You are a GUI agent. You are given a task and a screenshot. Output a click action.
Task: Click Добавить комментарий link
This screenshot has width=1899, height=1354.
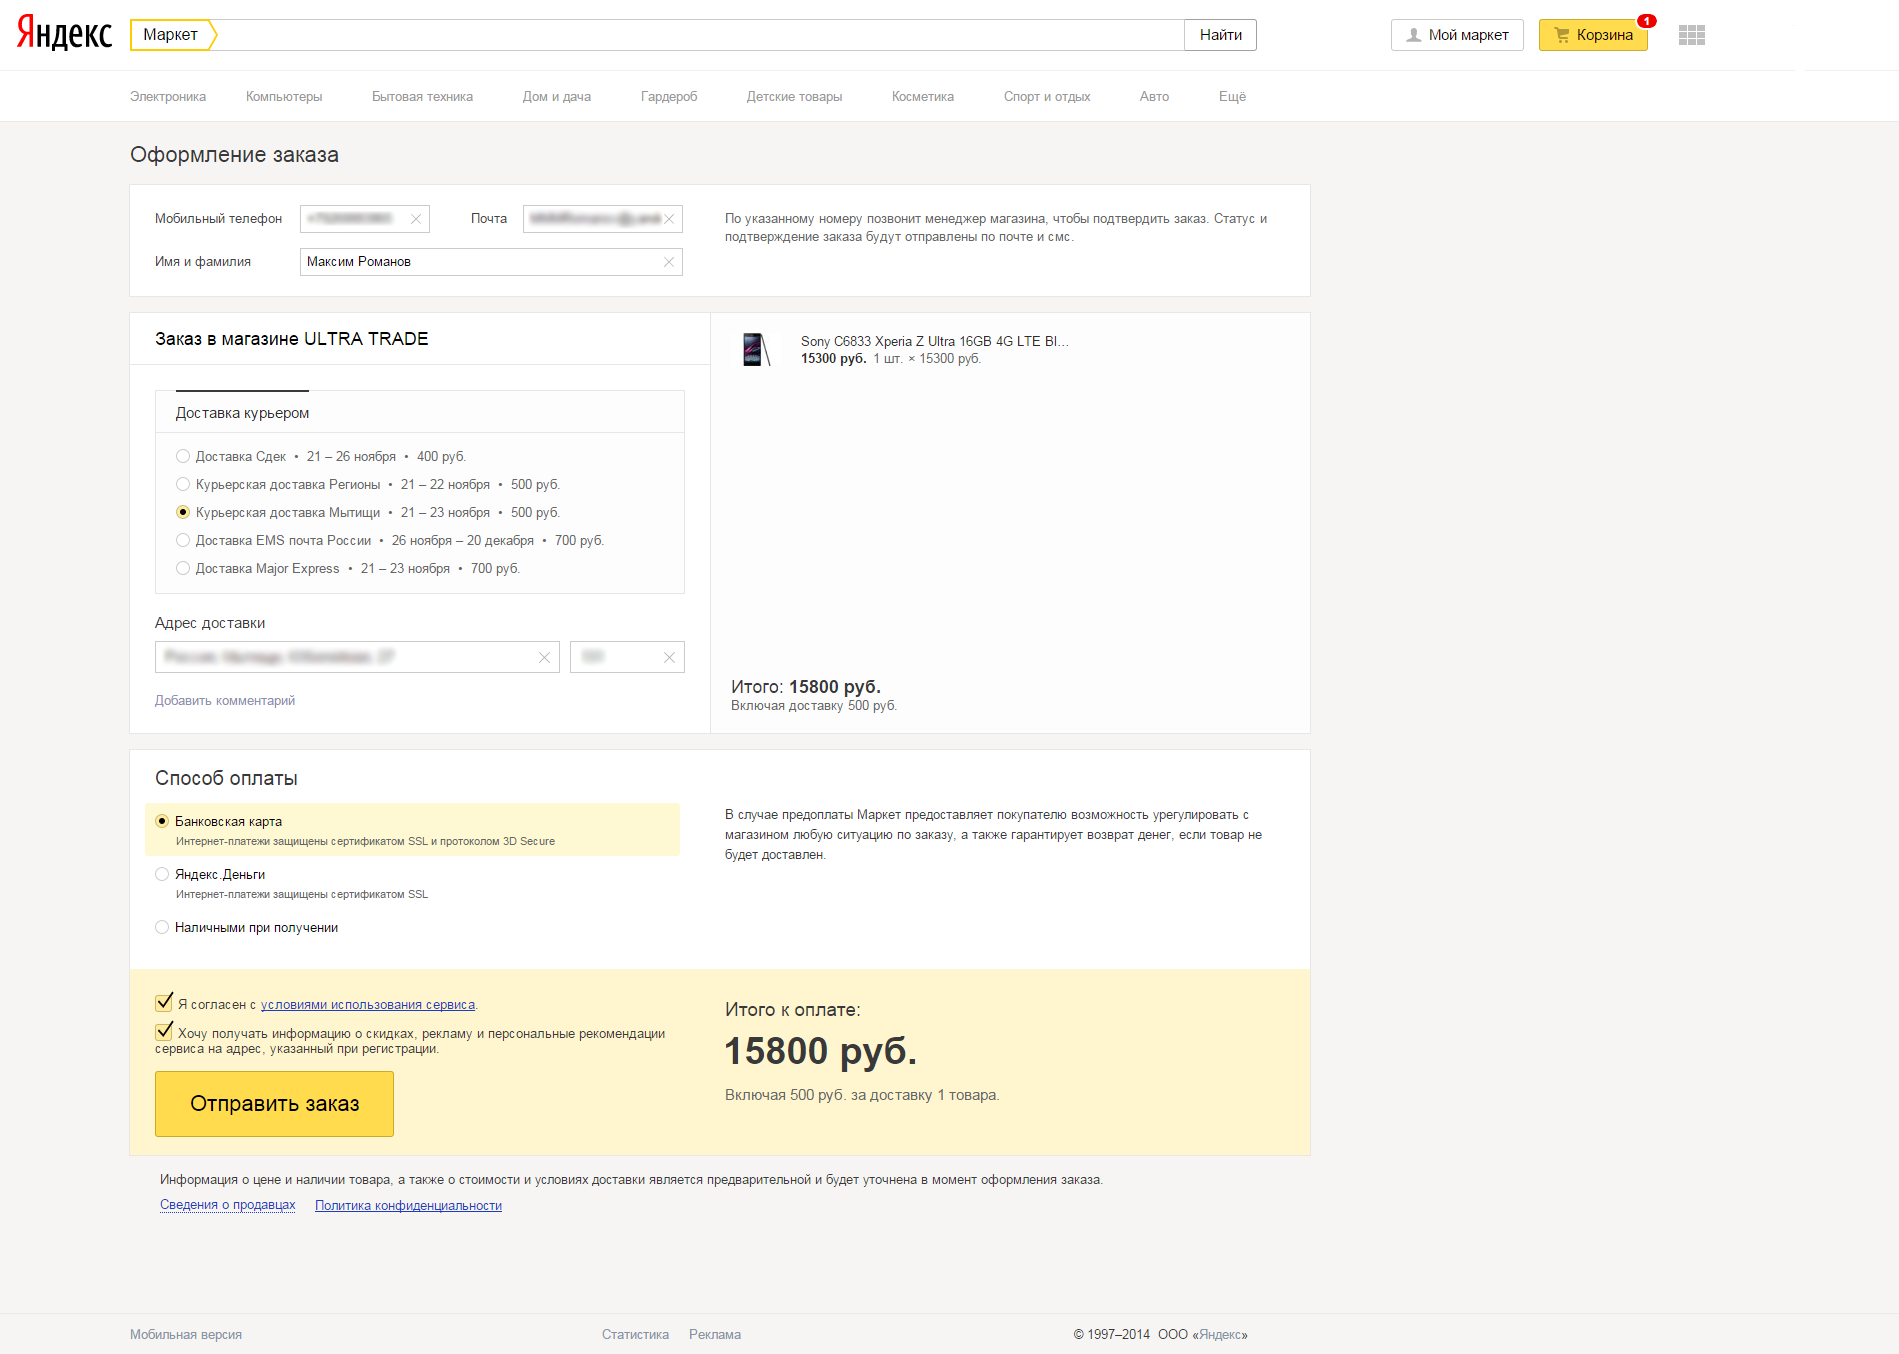point(225,701)
